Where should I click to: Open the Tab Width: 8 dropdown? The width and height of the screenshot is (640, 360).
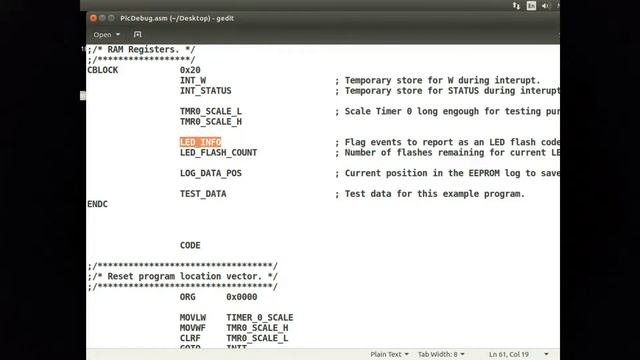click(441, 354)
